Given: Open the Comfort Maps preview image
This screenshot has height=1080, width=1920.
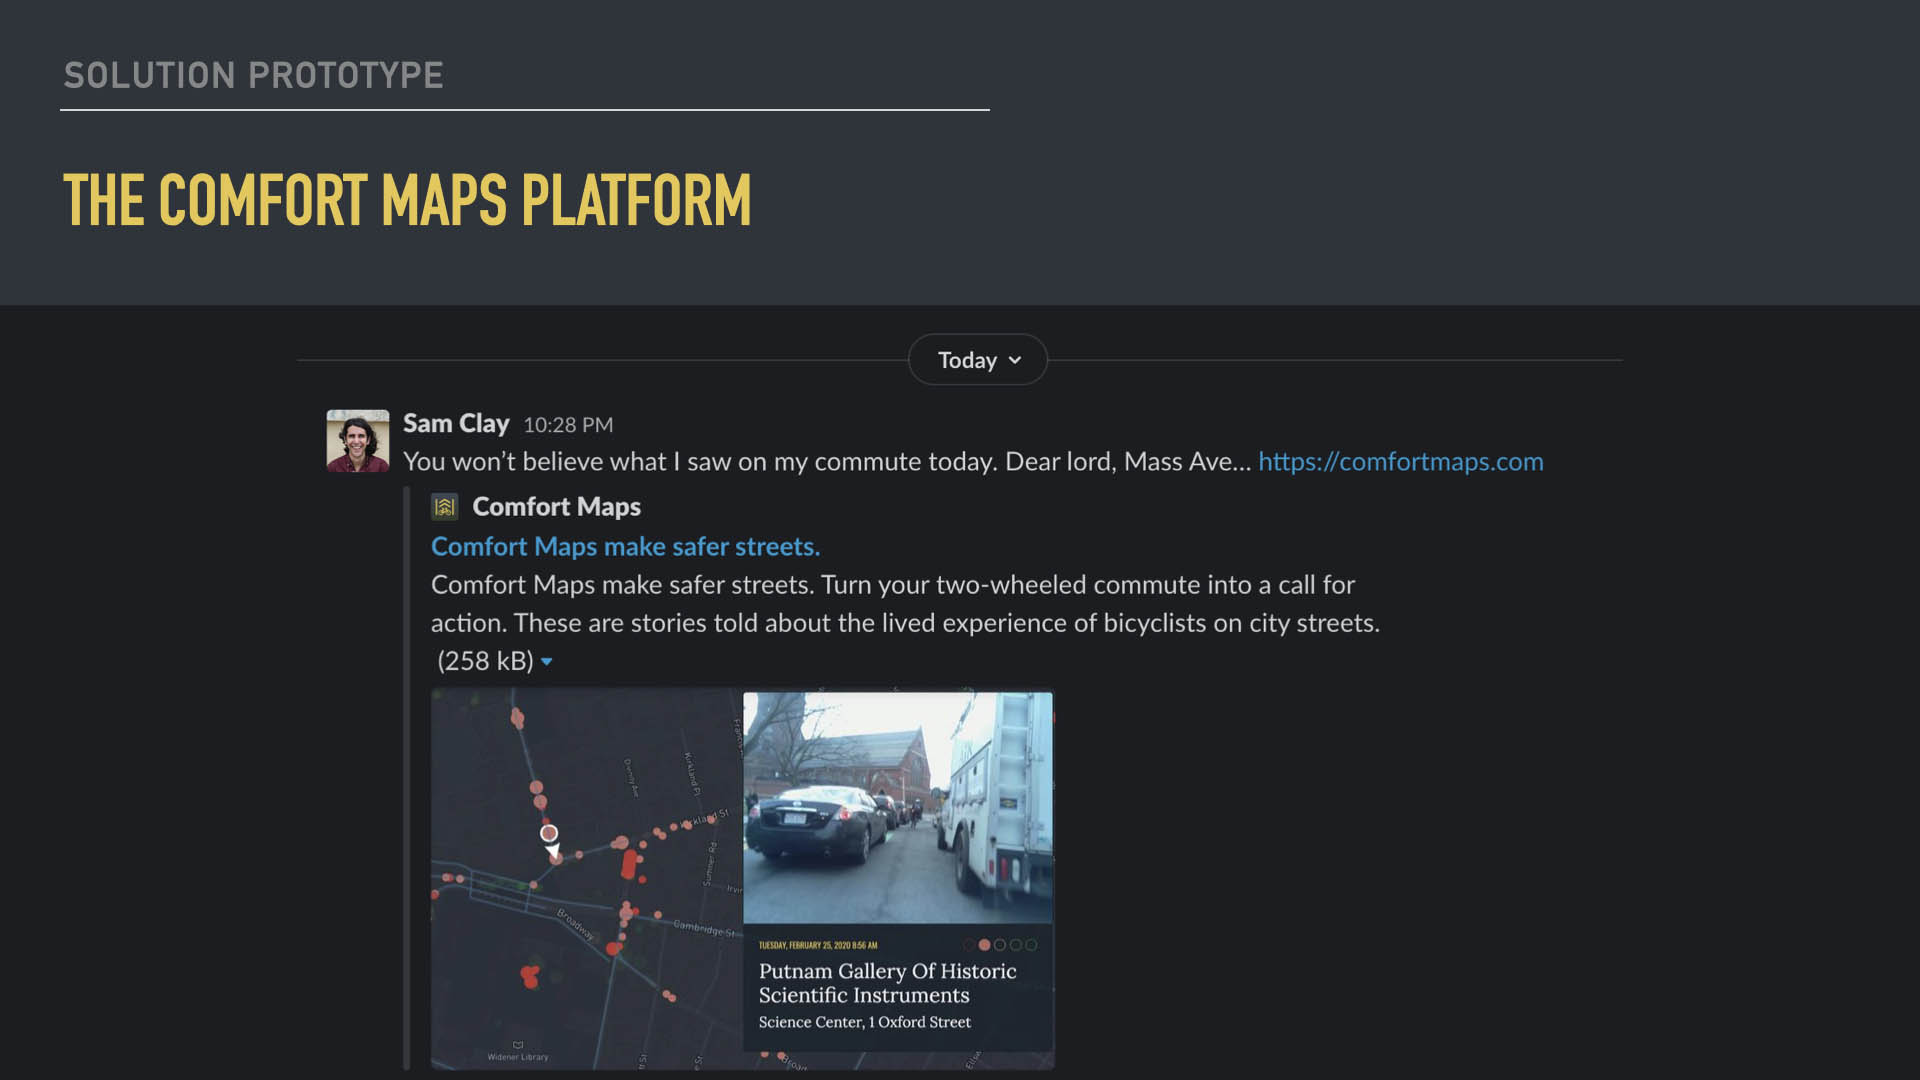Looking at the screenshot, I should [742, 879].
